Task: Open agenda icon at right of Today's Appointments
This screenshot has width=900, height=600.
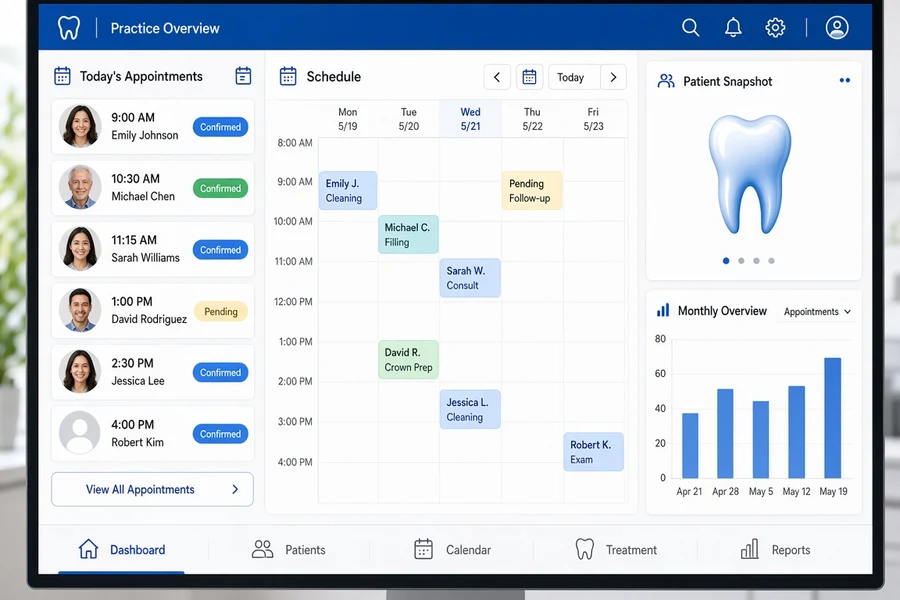Action: click(243, 76)
